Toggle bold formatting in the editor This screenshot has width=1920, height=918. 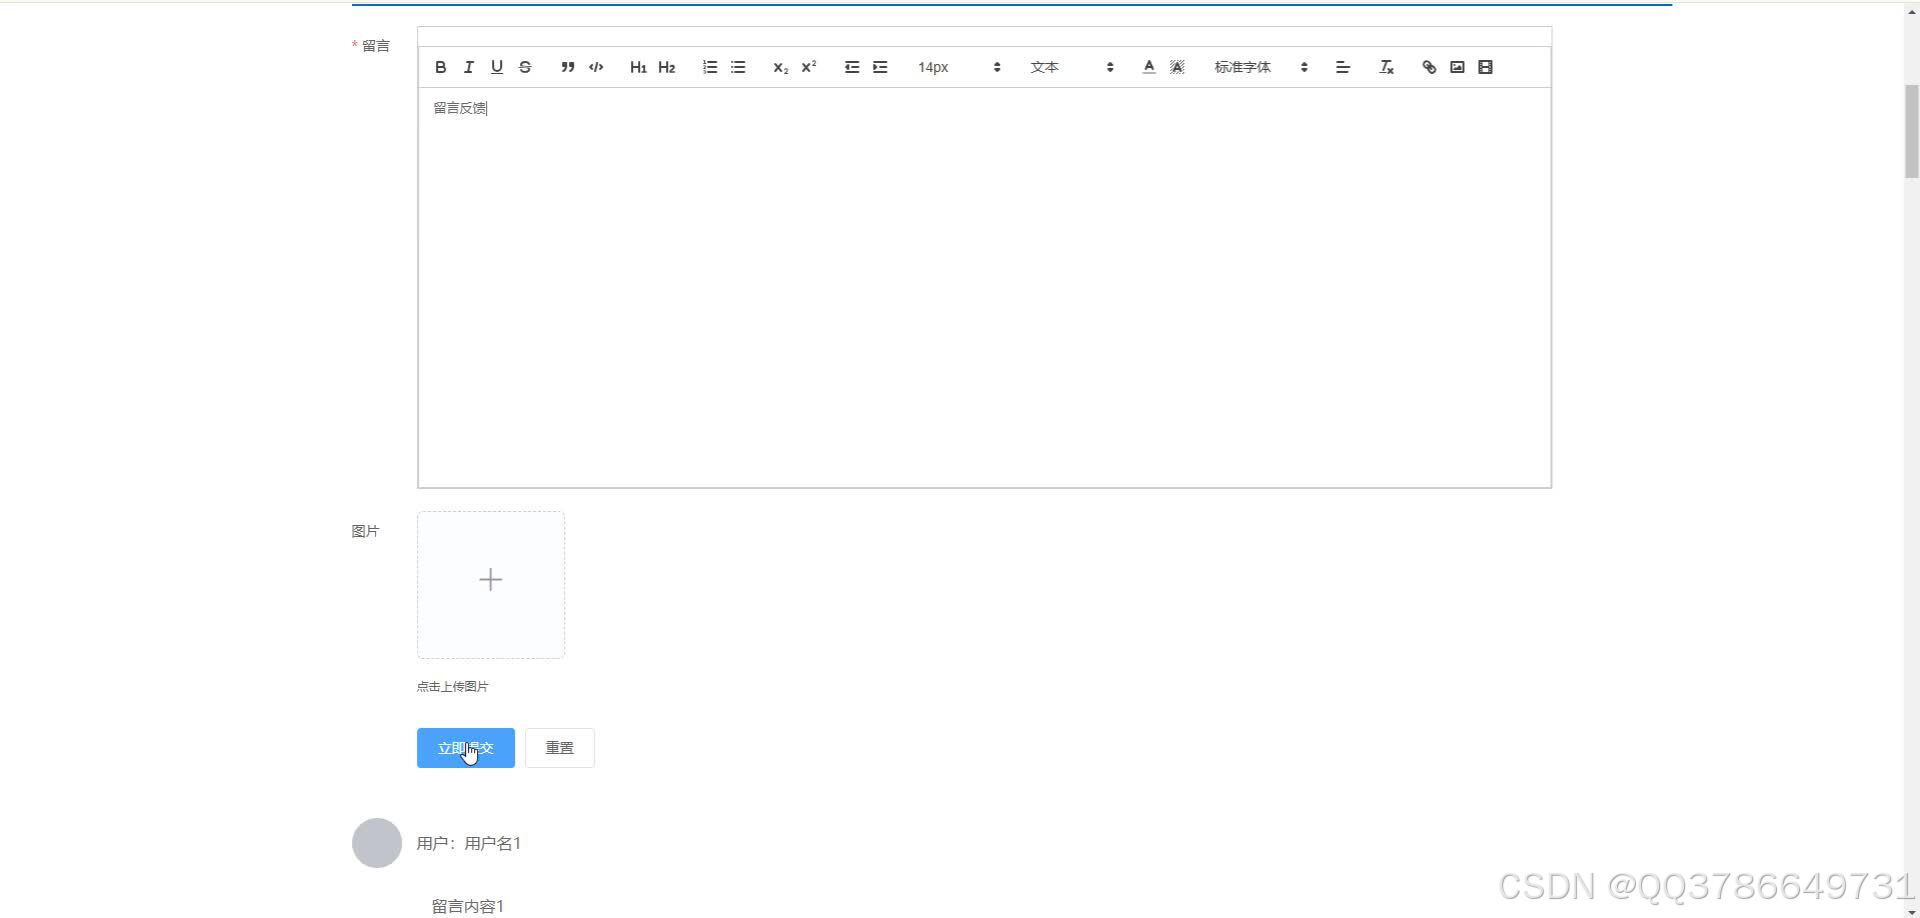[440, 67]
